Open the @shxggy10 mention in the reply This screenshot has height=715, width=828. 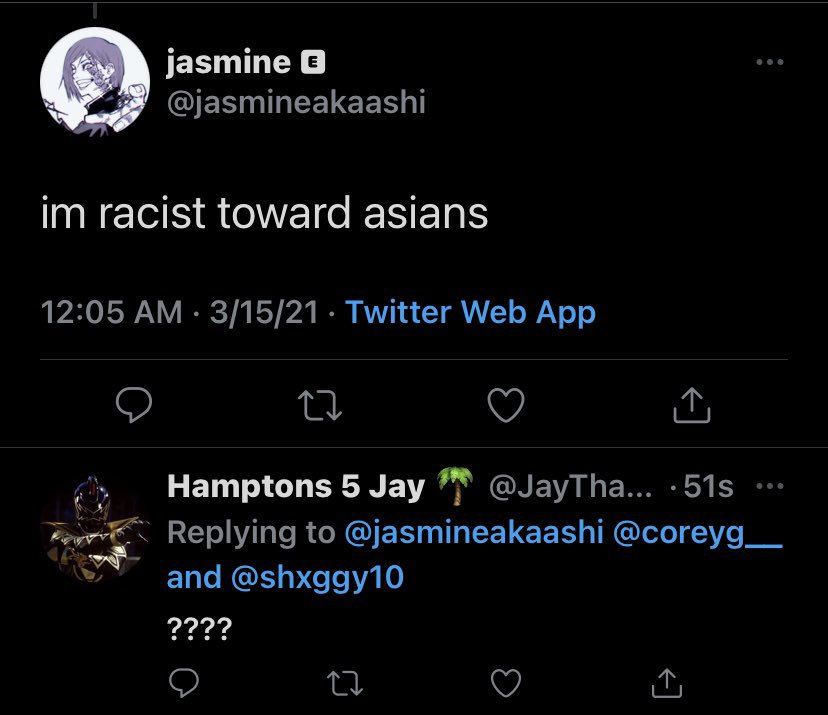click(x=317, y=577)
